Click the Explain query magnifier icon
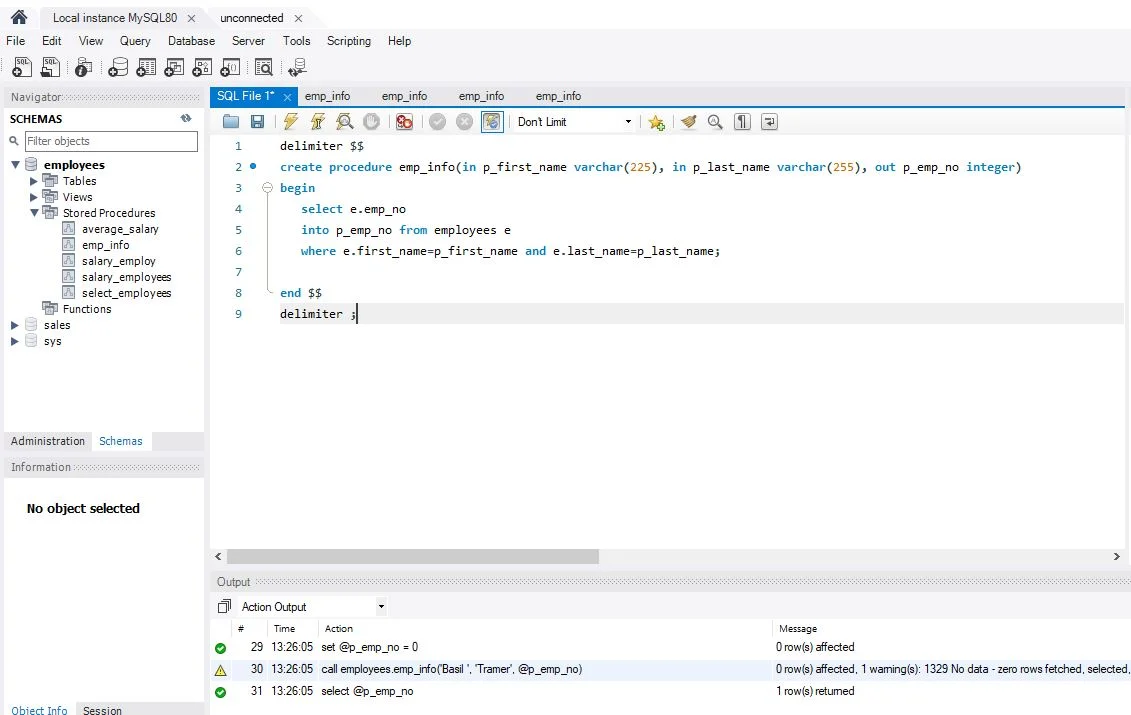 click(x=344, y=122)
